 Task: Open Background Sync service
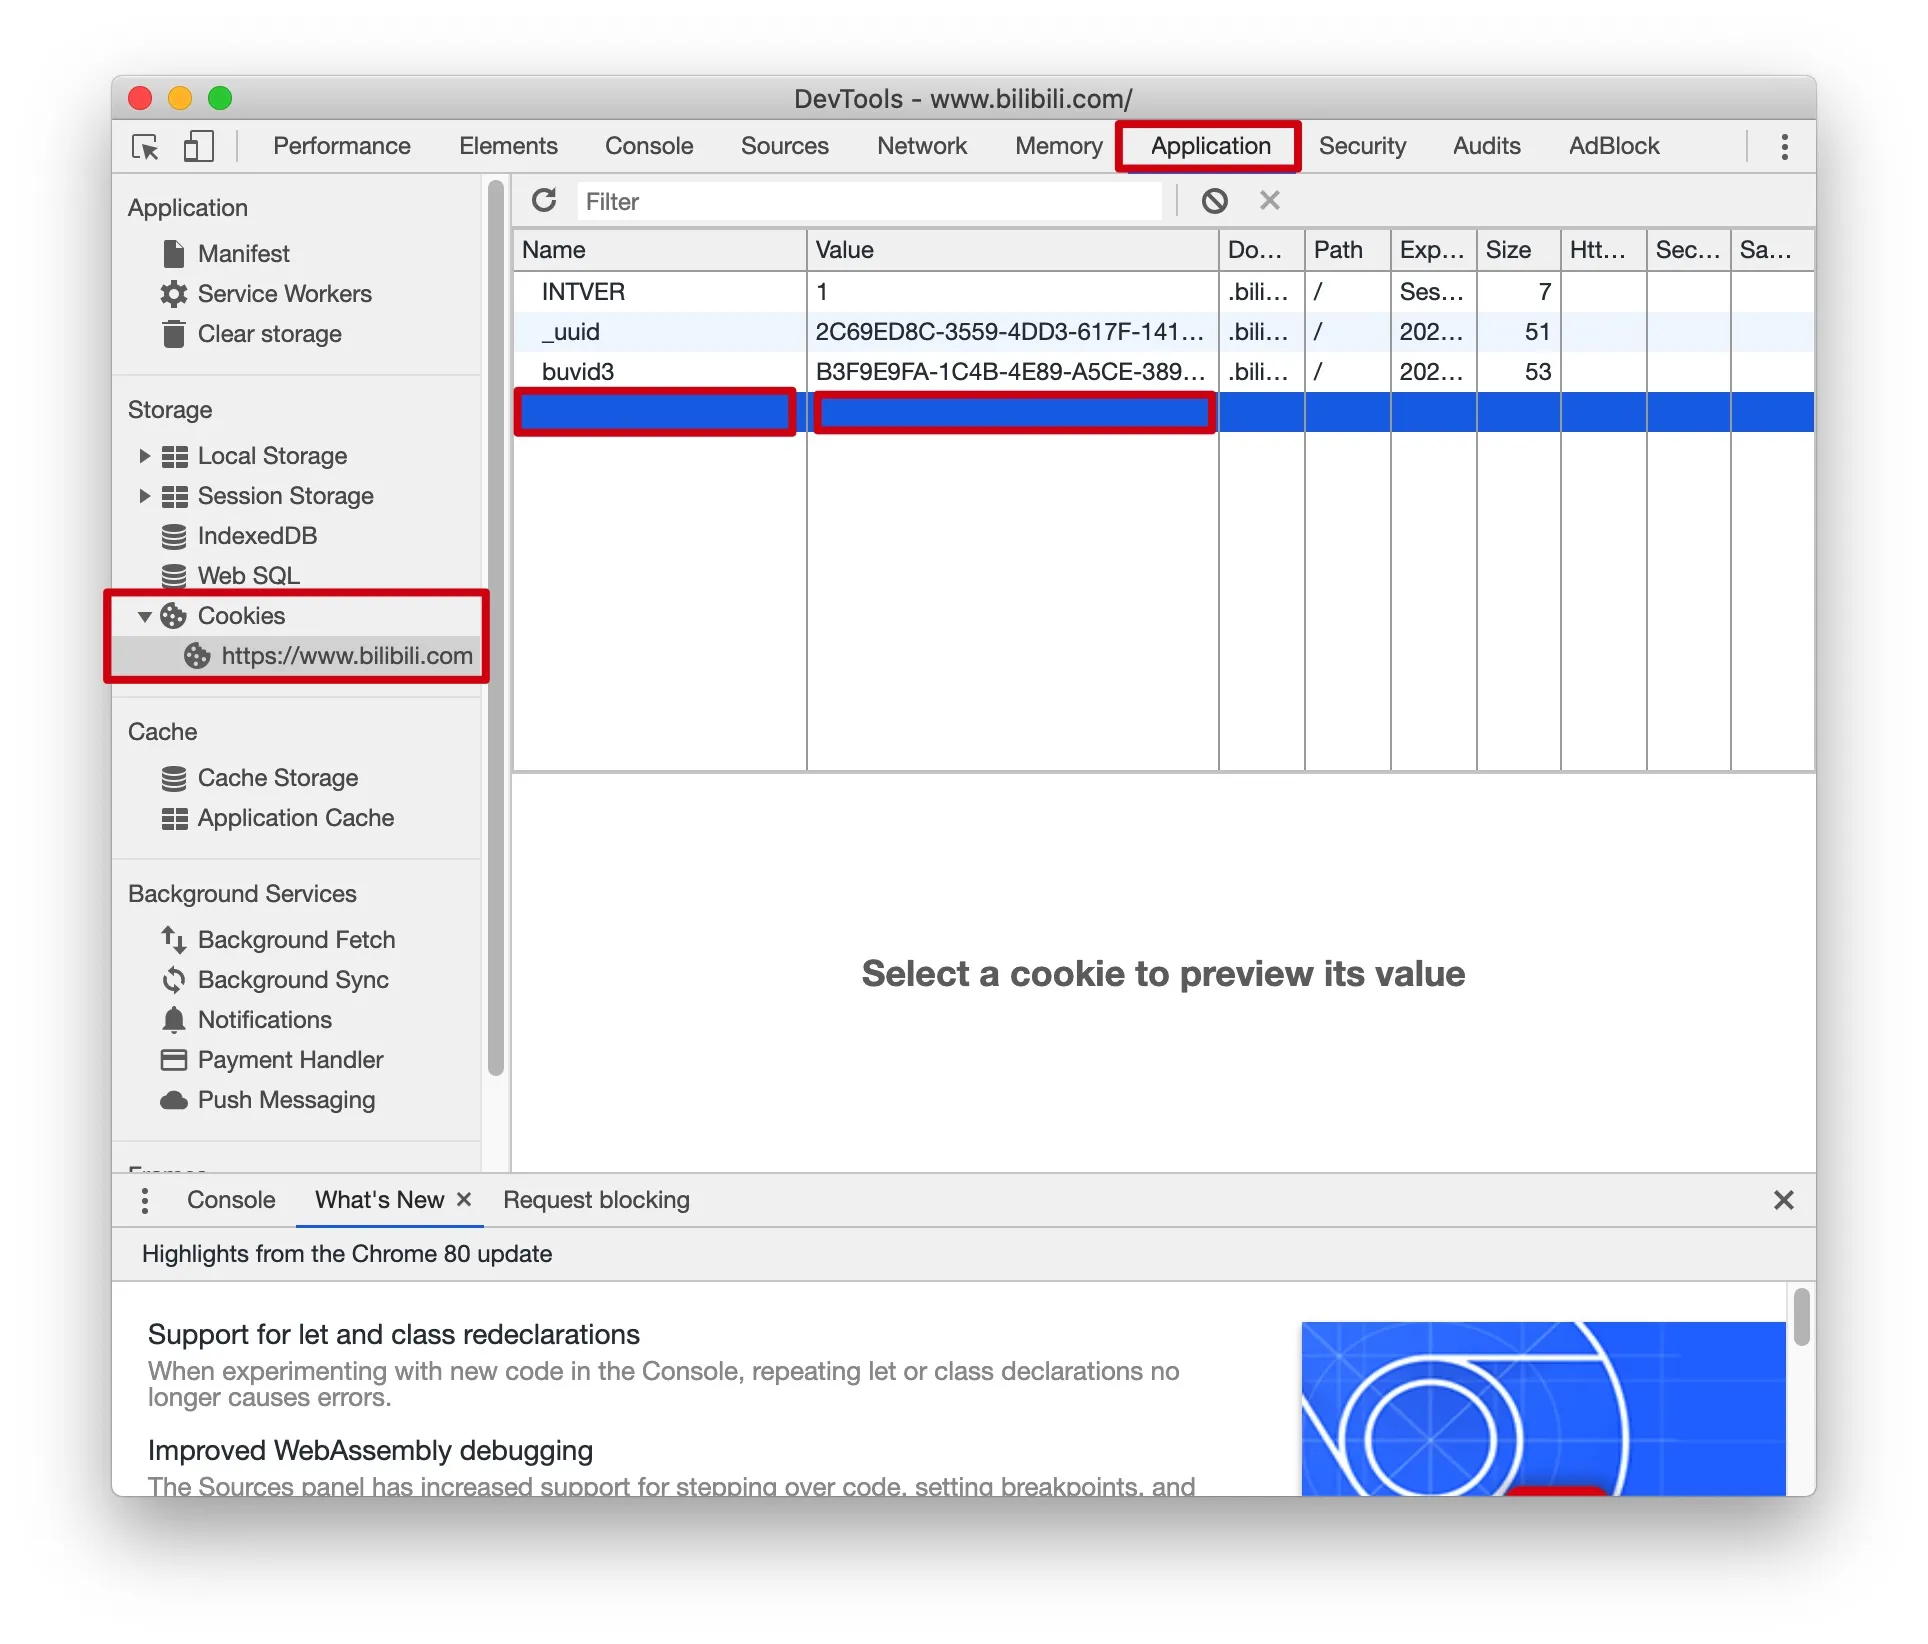293,980
